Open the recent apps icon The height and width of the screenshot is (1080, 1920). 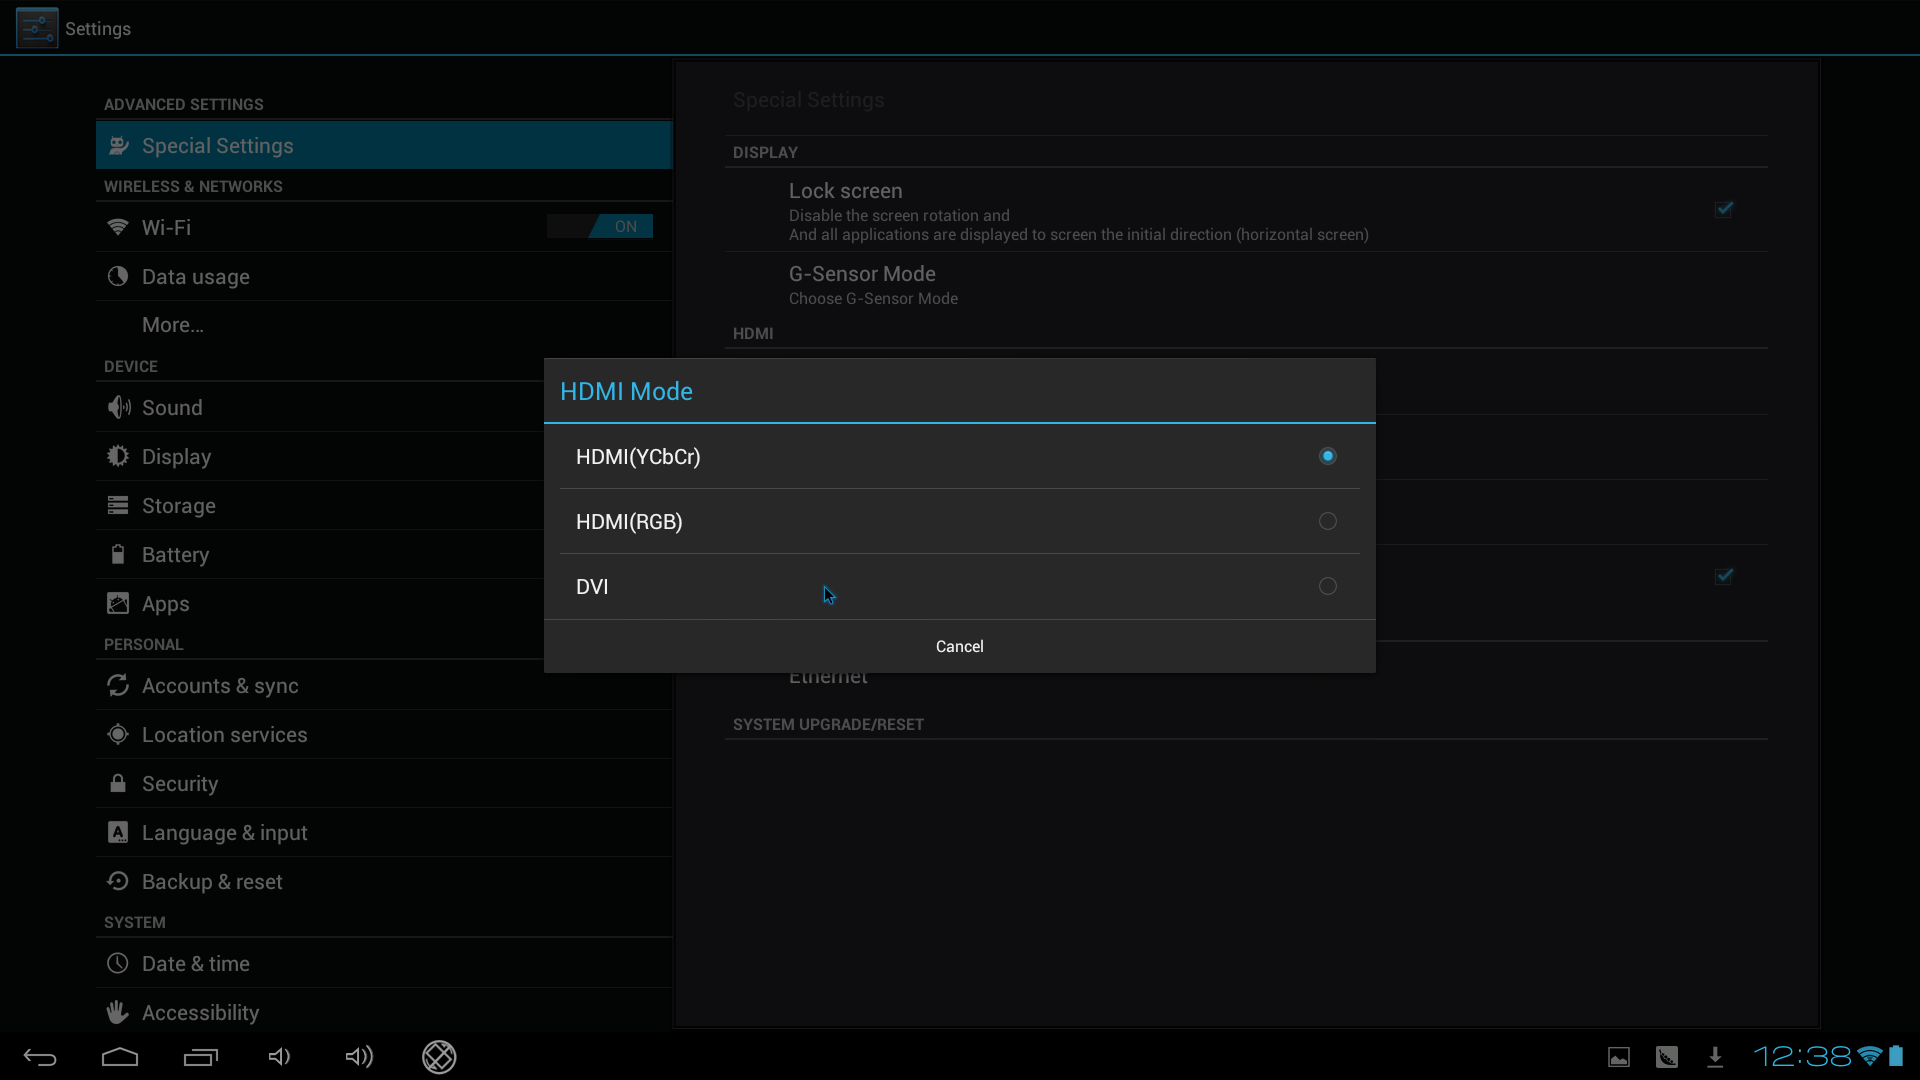coord(200,1057)
